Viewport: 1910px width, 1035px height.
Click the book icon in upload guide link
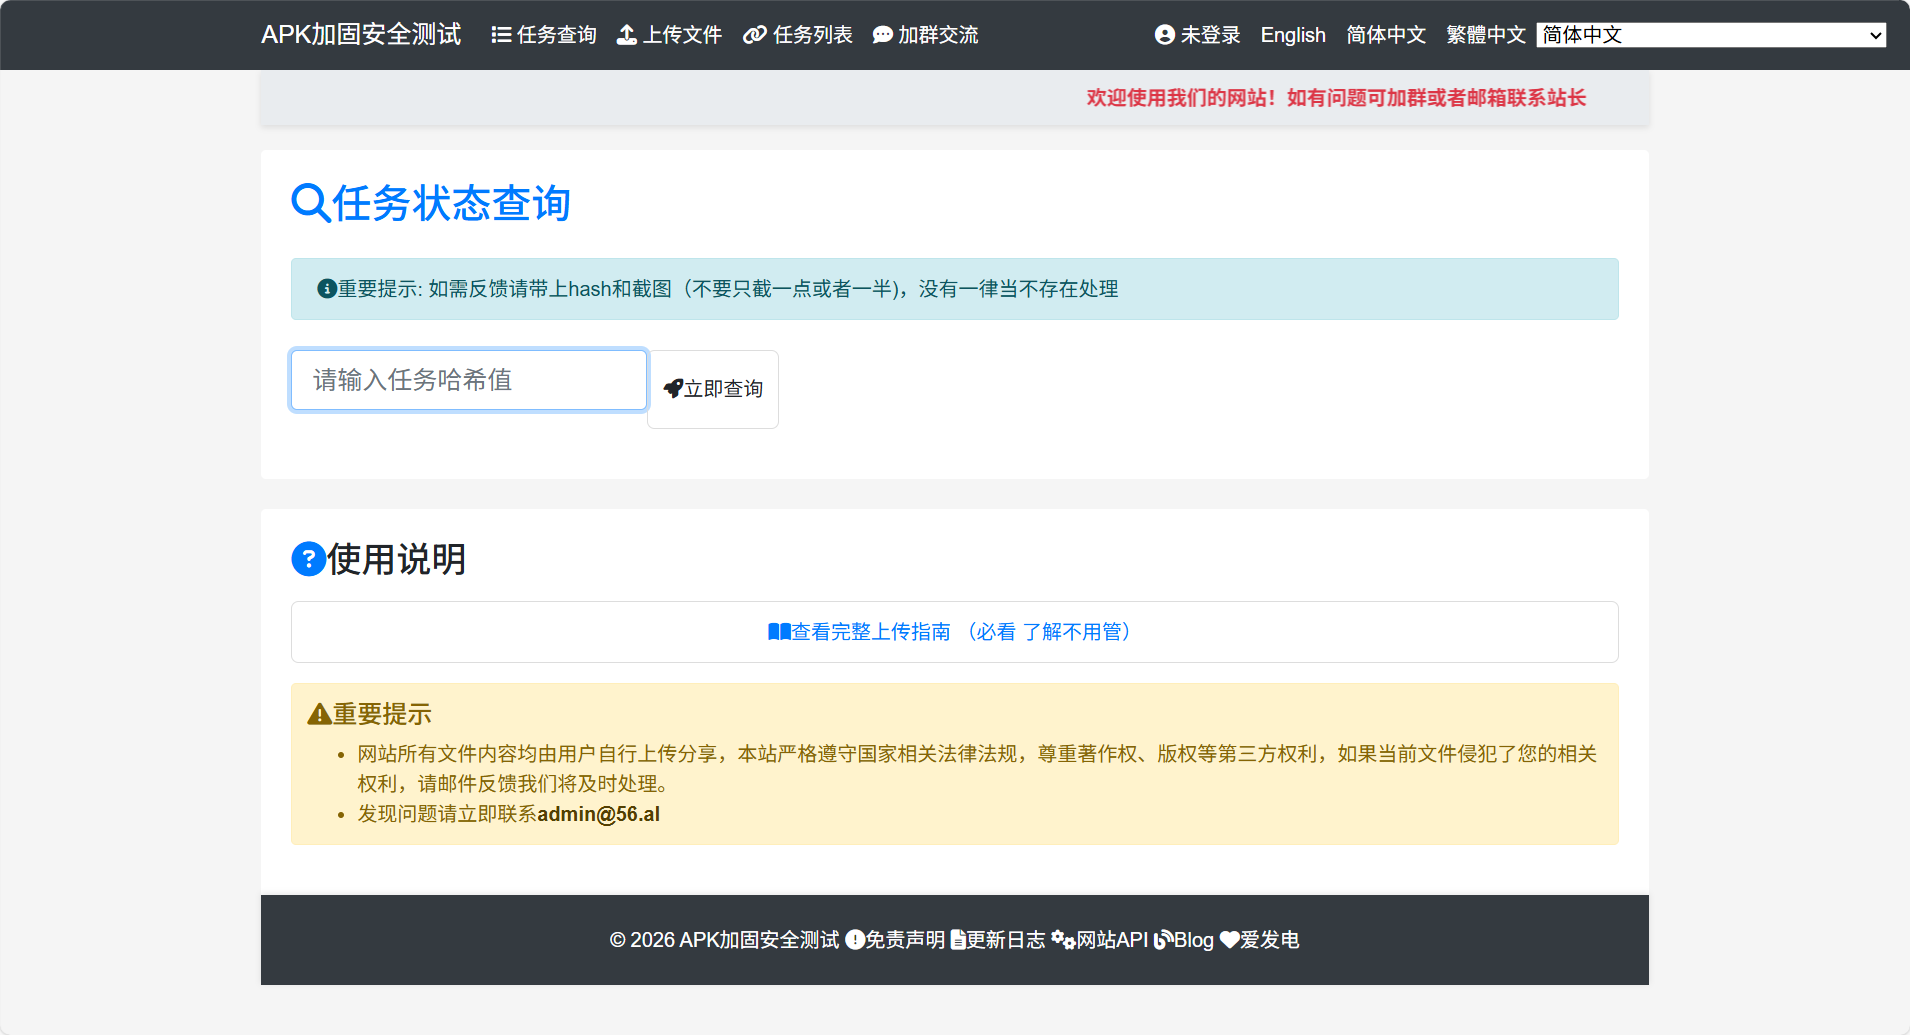779,632
